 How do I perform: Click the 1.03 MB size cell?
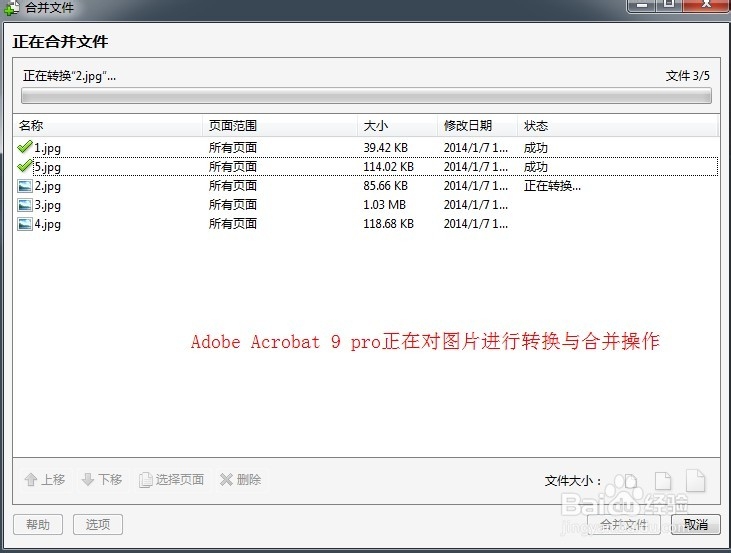click(x=385, y=205)
